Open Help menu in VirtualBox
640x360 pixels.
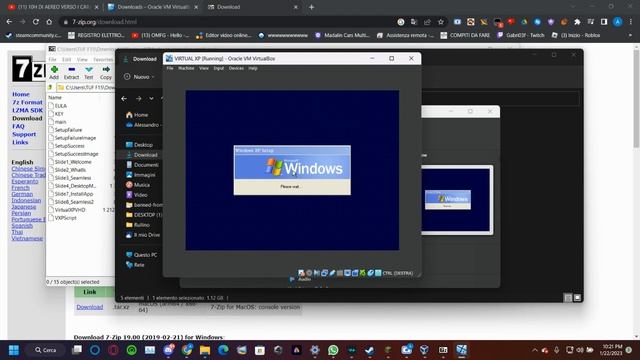point(253,68)
